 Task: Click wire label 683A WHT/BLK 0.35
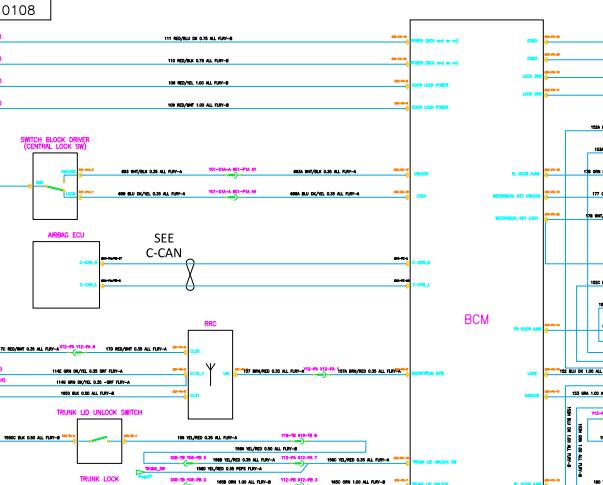click(325, 172)
